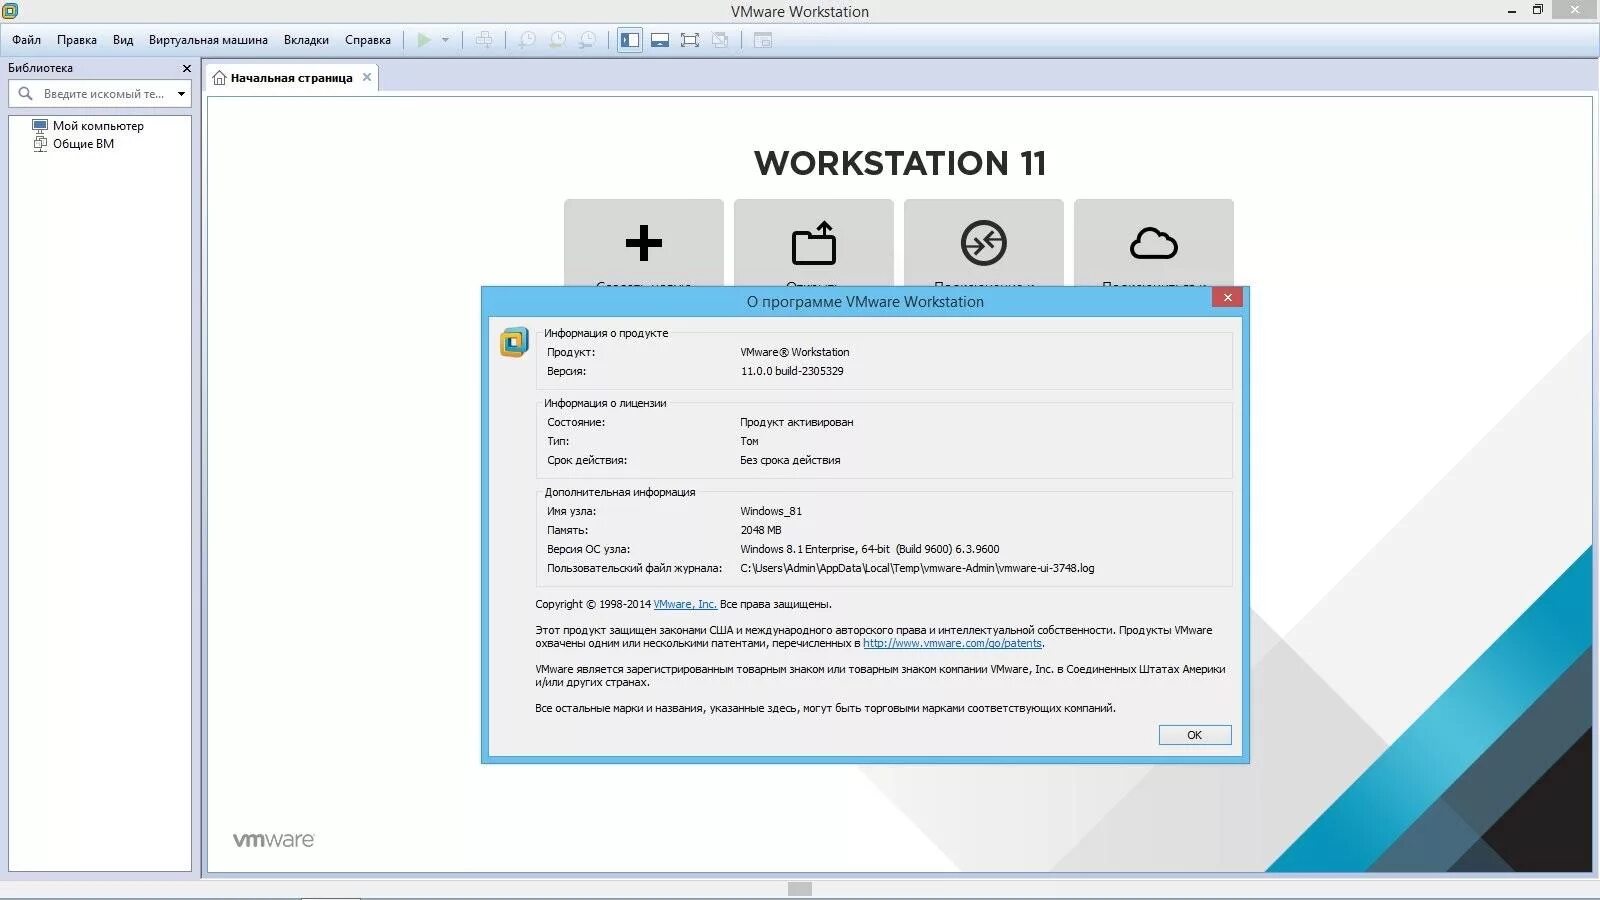Viewport: 1600px width, 900px height.
Task: Click the license type value Том
Action: [749, 441]
